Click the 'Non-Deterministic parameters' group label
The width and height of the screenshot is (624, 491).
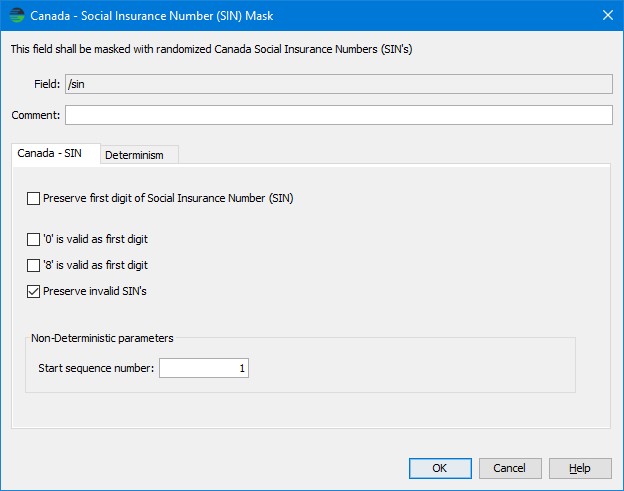(x=102, y=338)
